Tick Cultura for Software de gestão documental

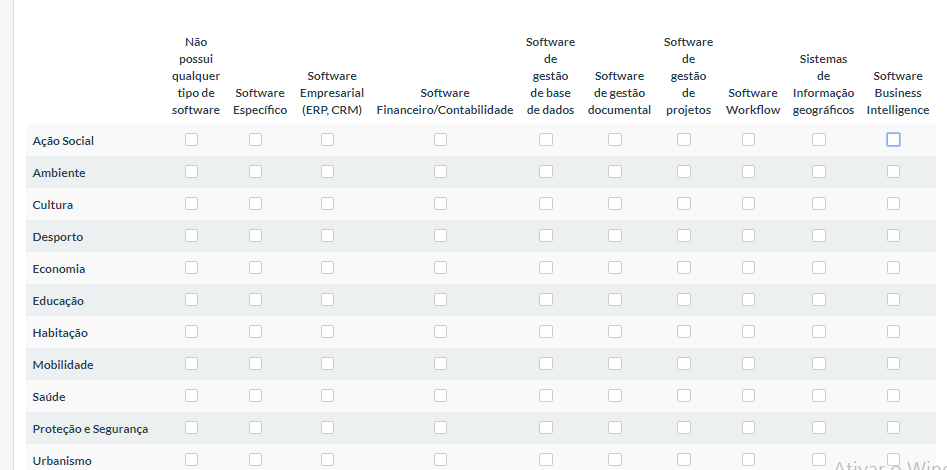pos(615,204)
